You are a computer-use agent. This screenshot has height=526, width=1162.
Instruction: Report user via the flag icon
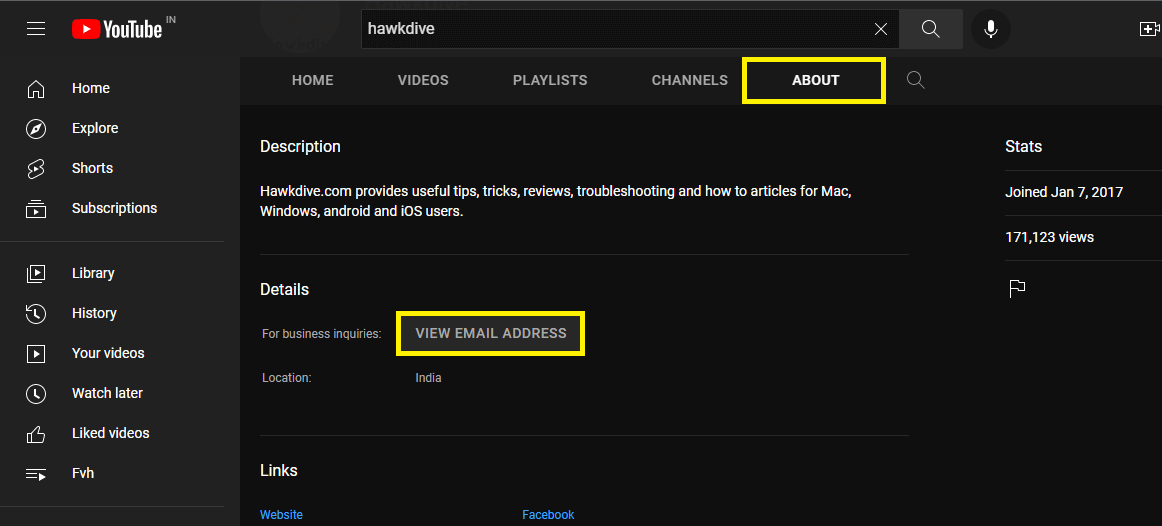pyautogui.click(x=1017, y=289)
